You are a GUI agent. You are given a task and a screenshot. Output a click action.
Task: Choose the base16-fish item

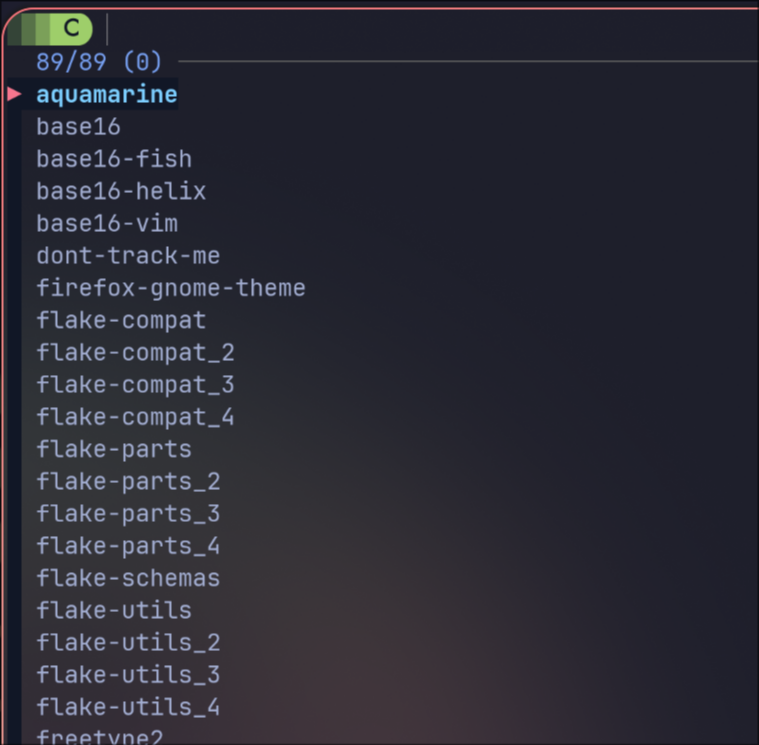[x=114, y=159]
